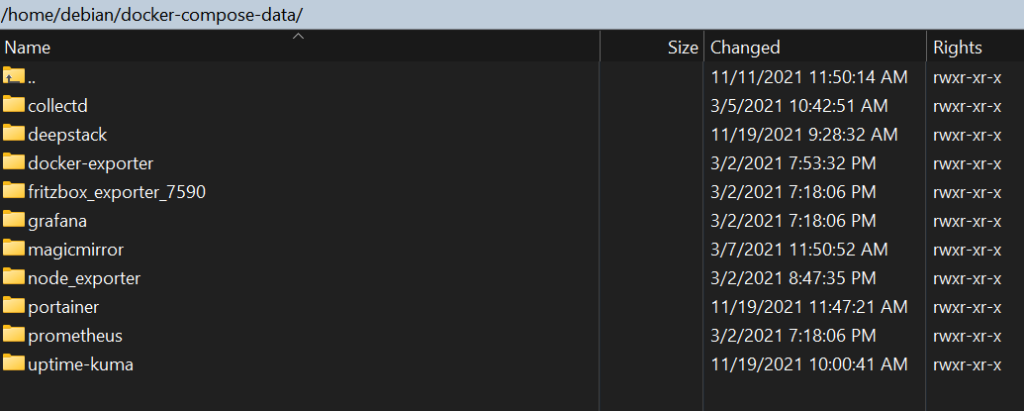
Task: Sort files by the Rights column header
Action: 976,47
